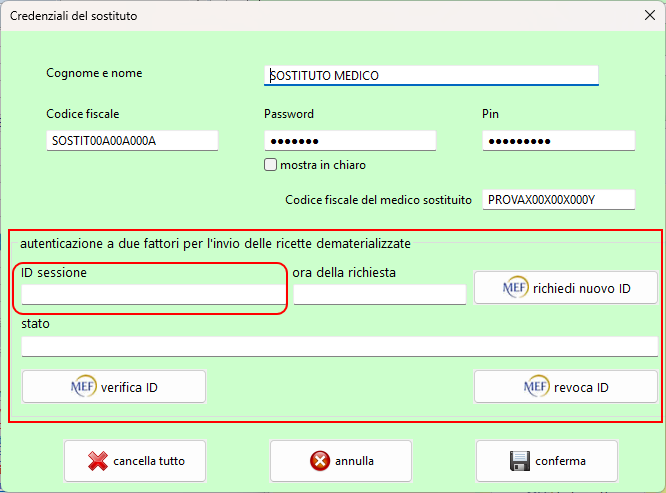
Task: Edit the medico sostituito codice fiscale field
Action: 558,200
